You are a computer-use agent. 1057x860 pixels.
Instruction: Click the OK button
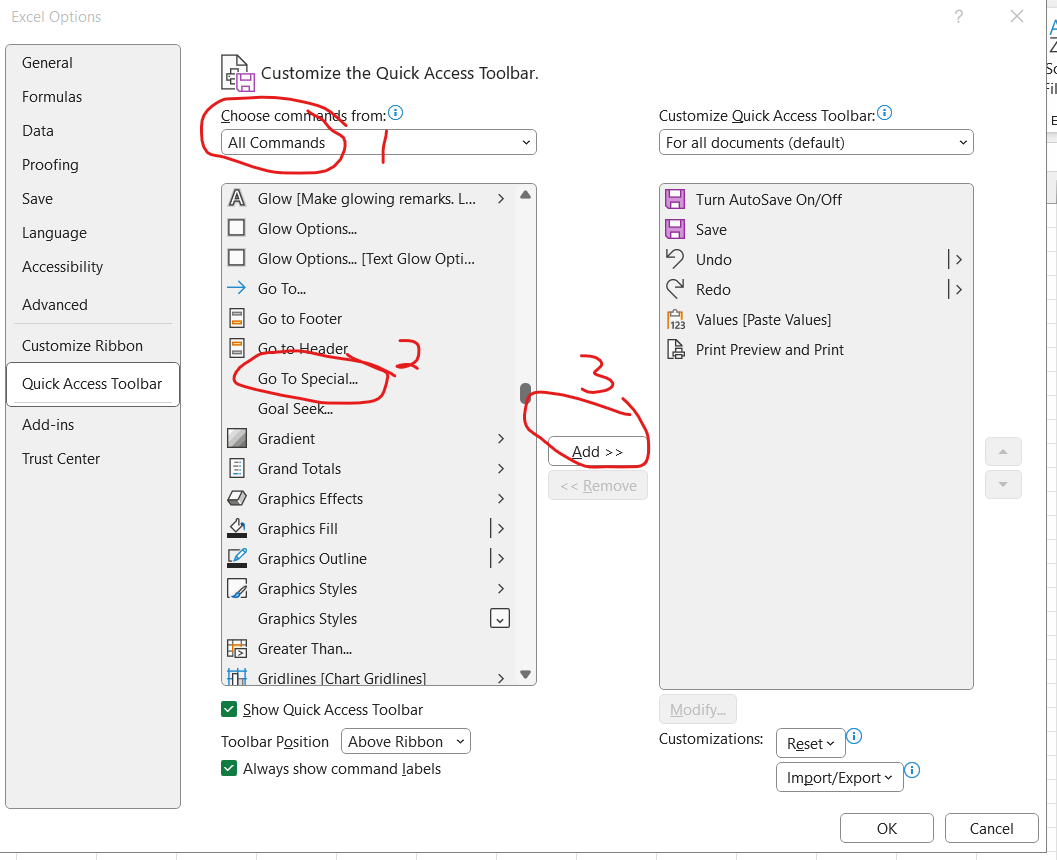[886, 828]
